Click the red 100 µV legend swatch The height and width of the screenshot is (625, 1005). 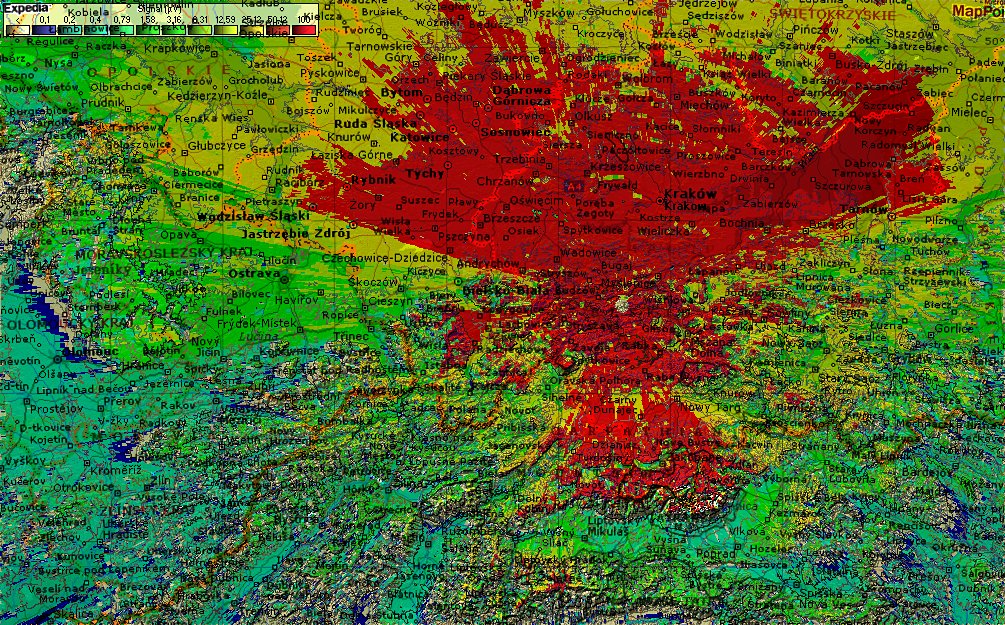point(304,29)
